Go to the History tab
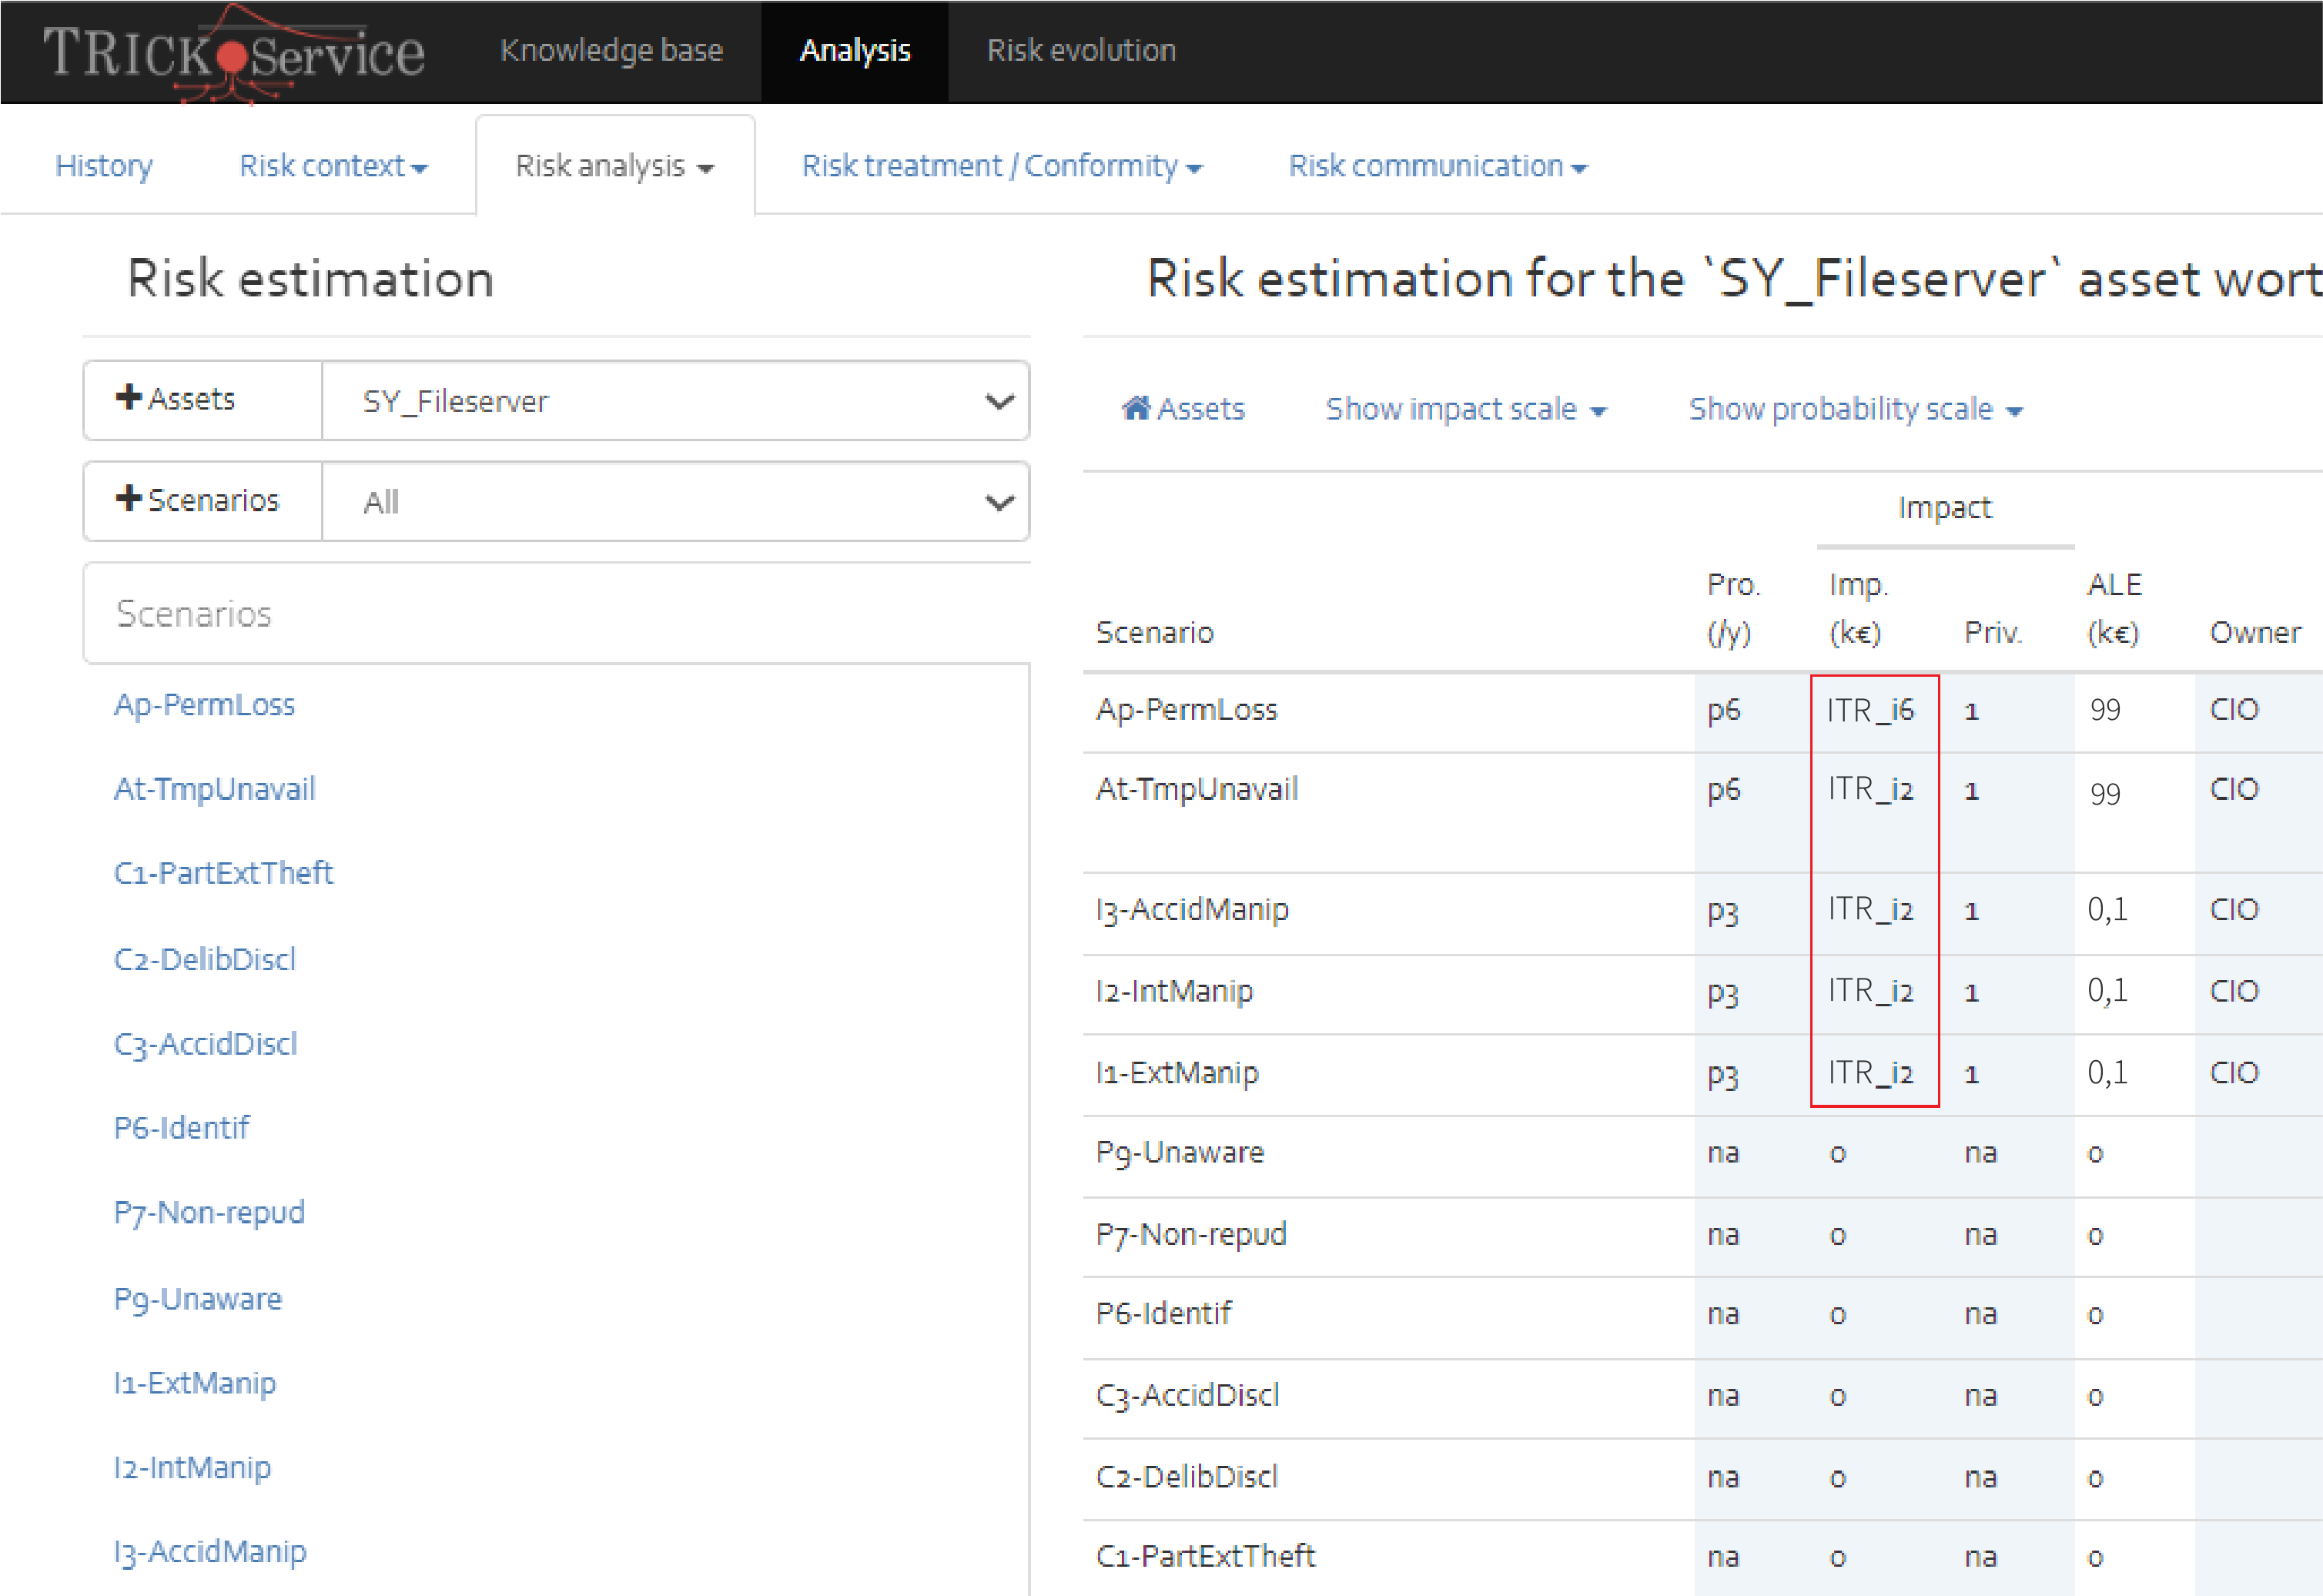The height and width of the screenshot is (1596, 2323). click(104, 166)
